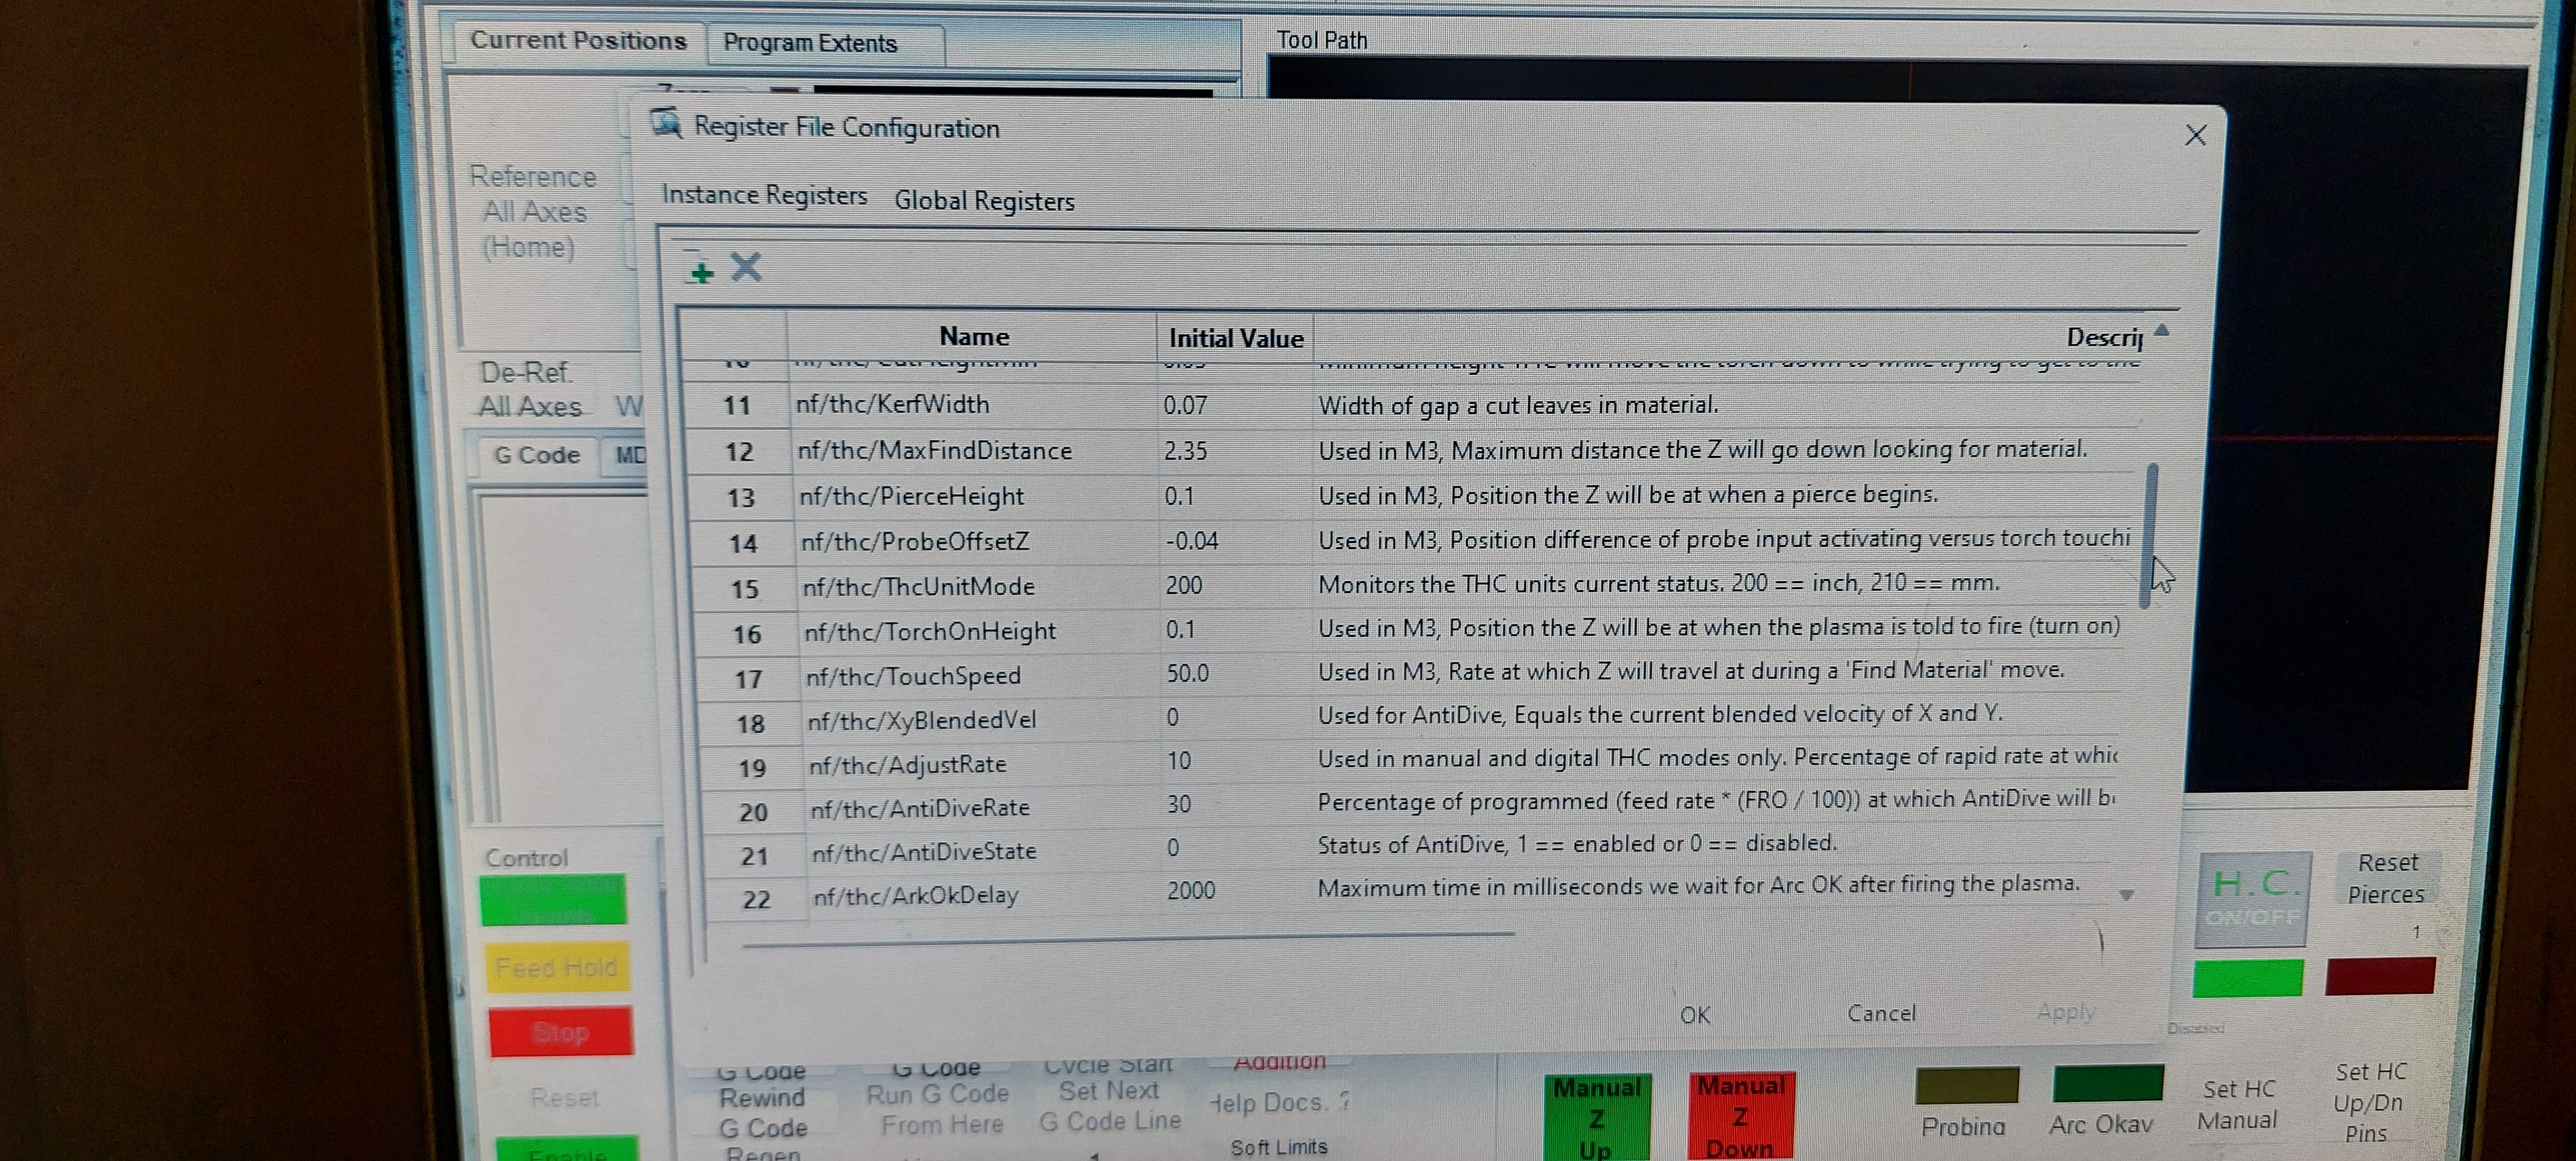2576x1161 pixels.
Task: Switch to the Instance Registers tab
Action: point(764,195)
